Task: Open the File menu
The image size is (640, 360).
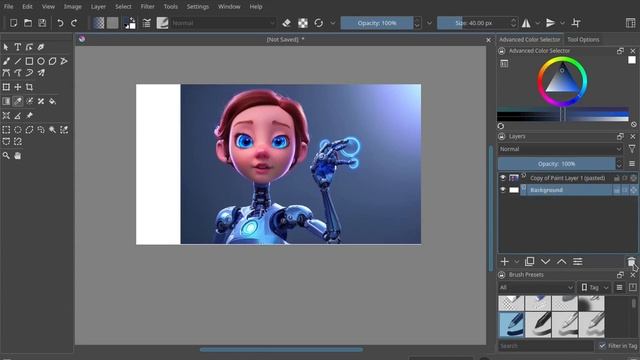Action: [x=8, y=7]
